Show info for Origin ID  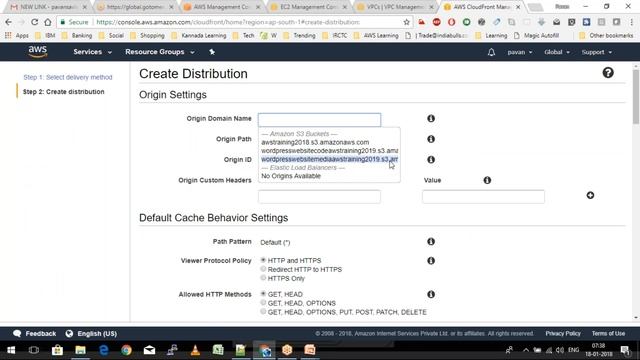[x=431, y=160]
